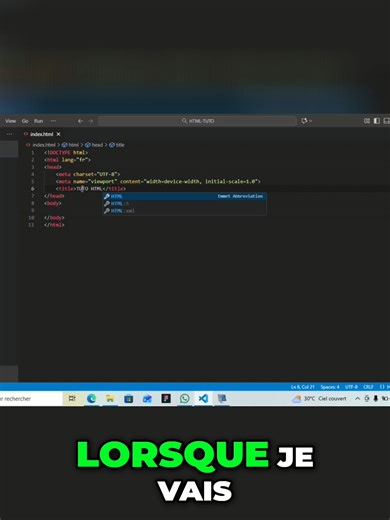Click the 30°C Ciel couvert weather widget
Viewport: 390px width, 520px height.
coord(319,399)
